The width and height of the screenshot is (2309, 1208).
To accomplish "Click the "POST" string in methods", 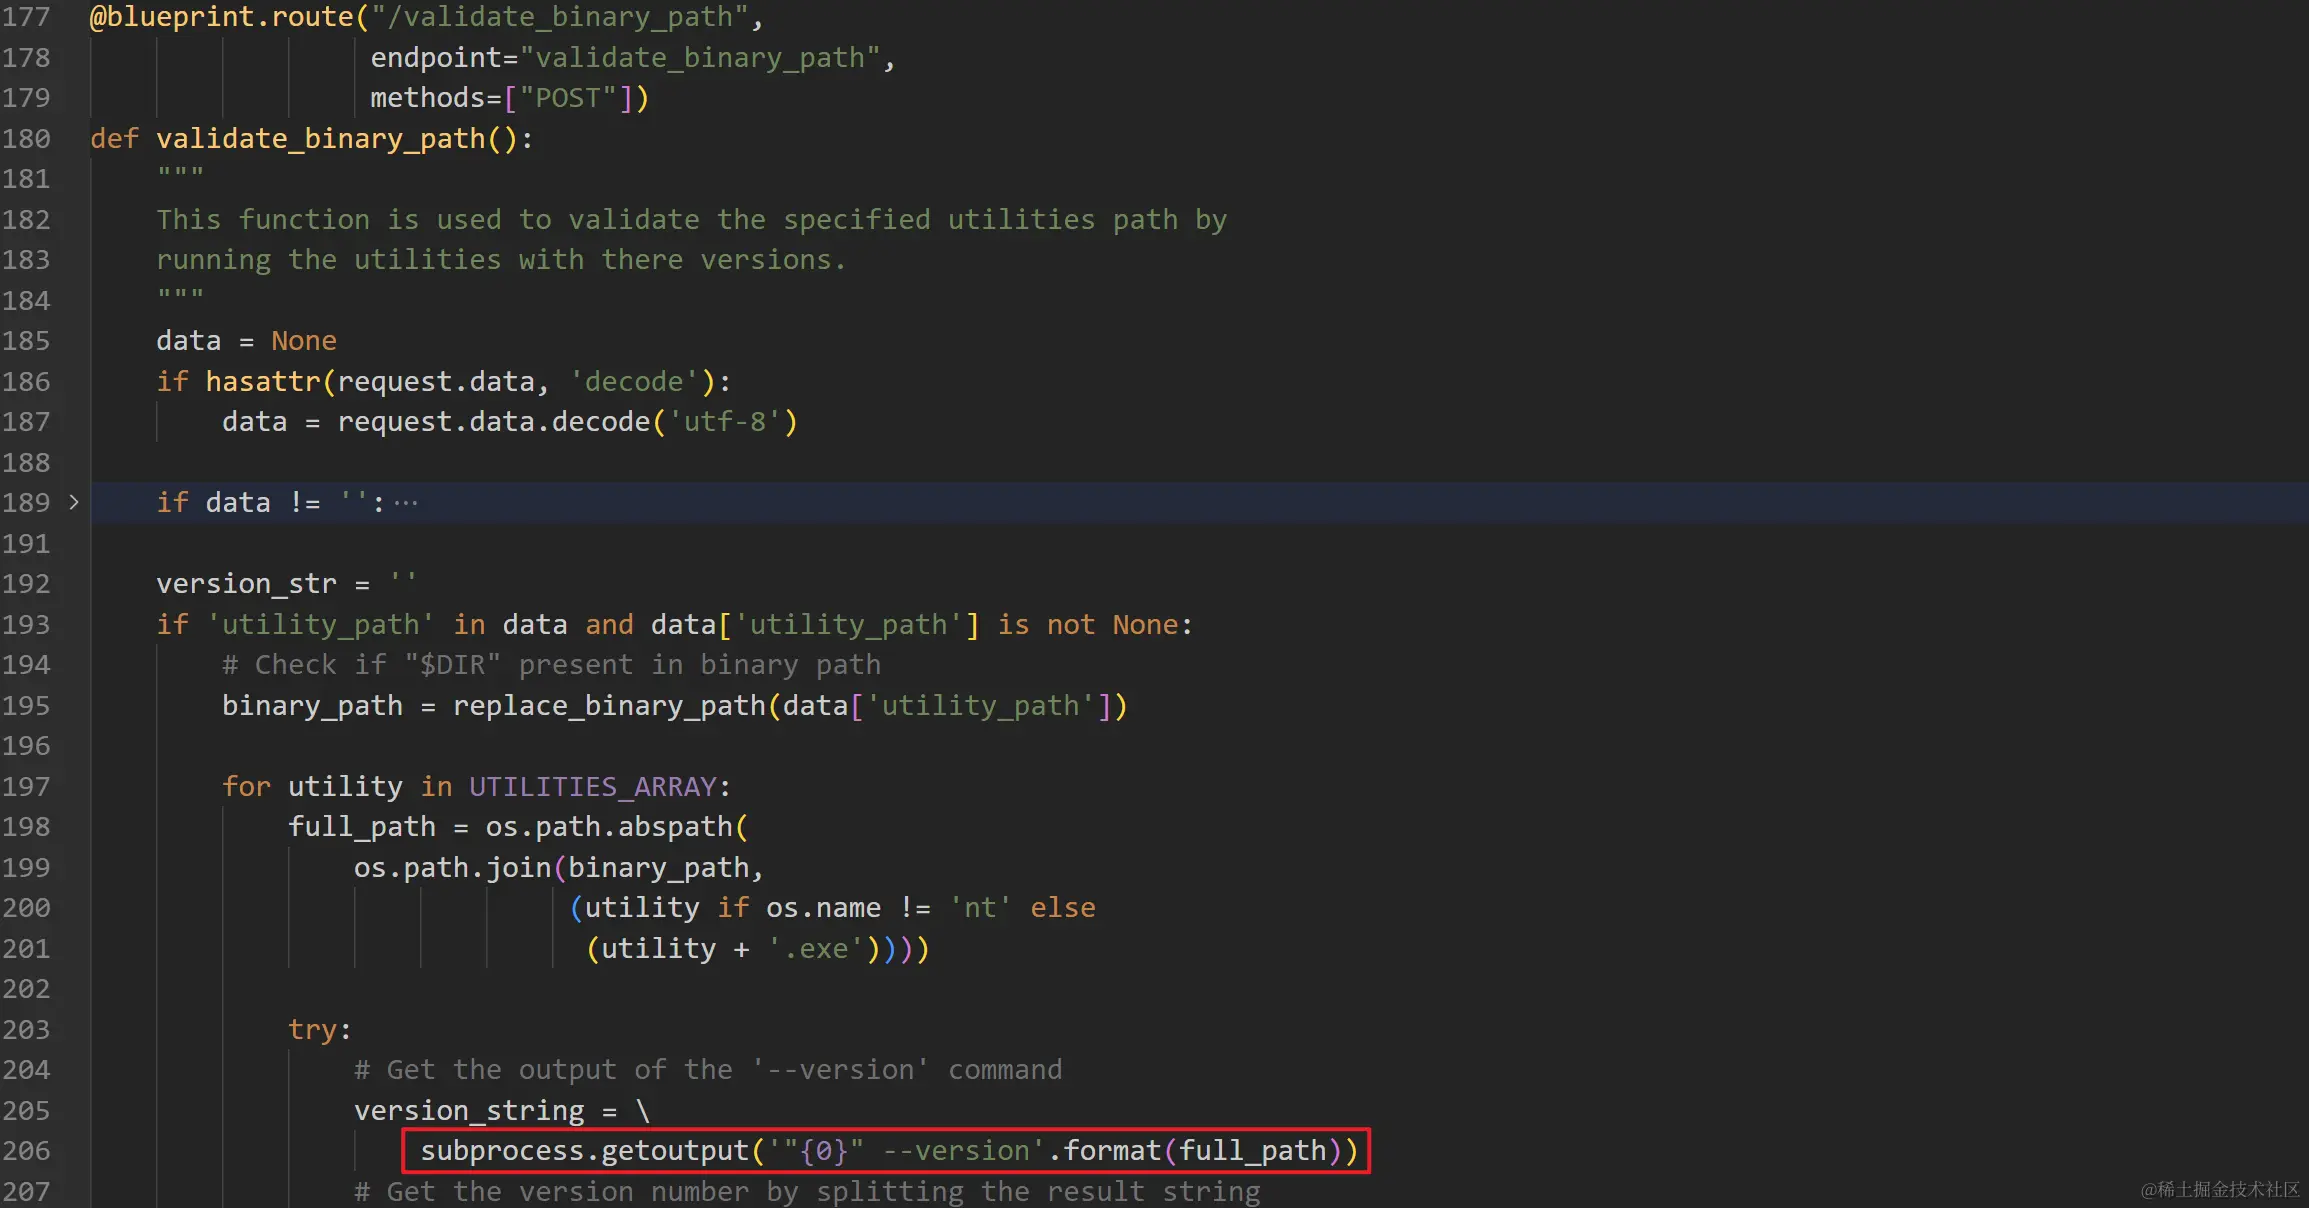I will click(x=568, y=98).
